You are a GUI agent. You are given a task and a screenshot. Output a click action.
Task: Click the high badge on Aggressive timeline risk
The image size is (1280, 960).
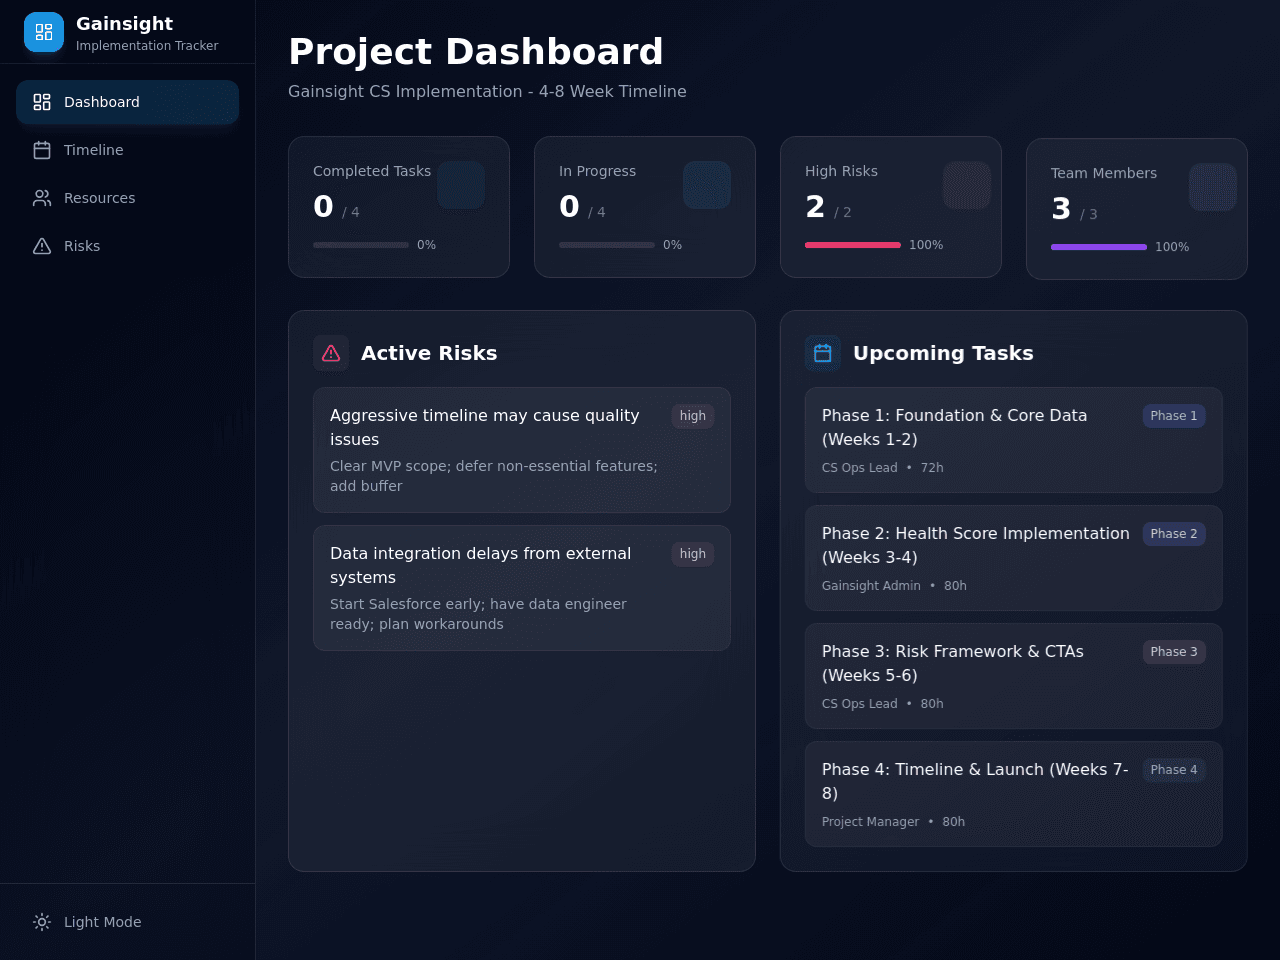coord(693,416)
